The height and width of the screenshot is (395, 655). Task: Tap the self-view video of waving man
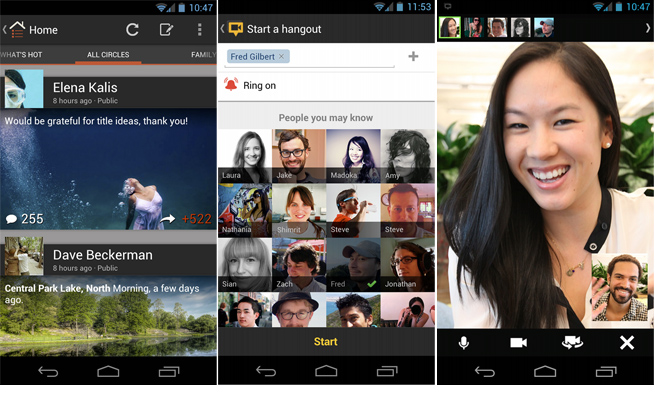pyautogui.click(x=620, y=287)
